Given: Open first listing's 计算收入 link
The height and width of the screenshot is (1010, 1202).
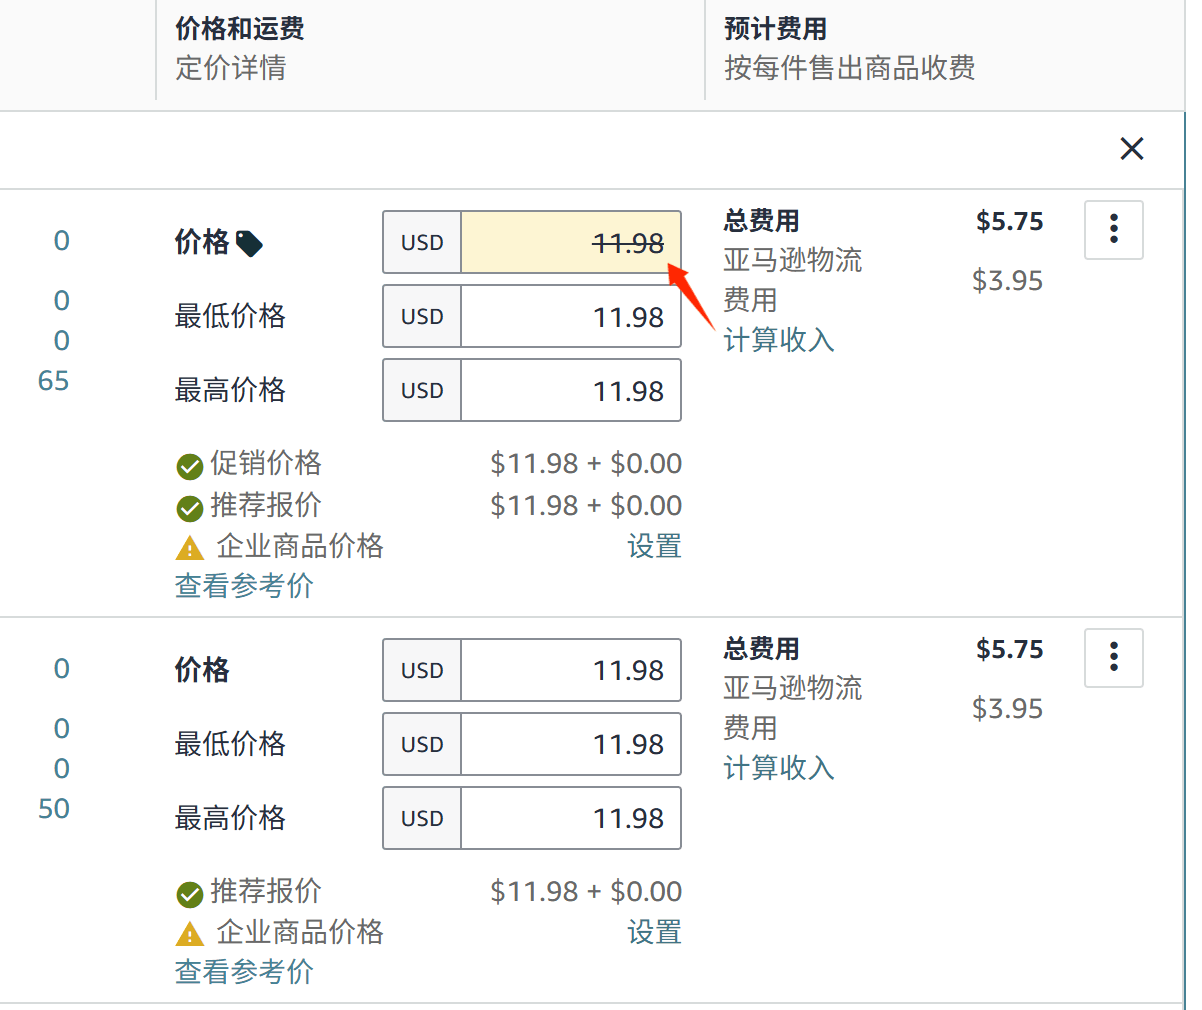Looking at the screenshot, I should tap(778, 340).
